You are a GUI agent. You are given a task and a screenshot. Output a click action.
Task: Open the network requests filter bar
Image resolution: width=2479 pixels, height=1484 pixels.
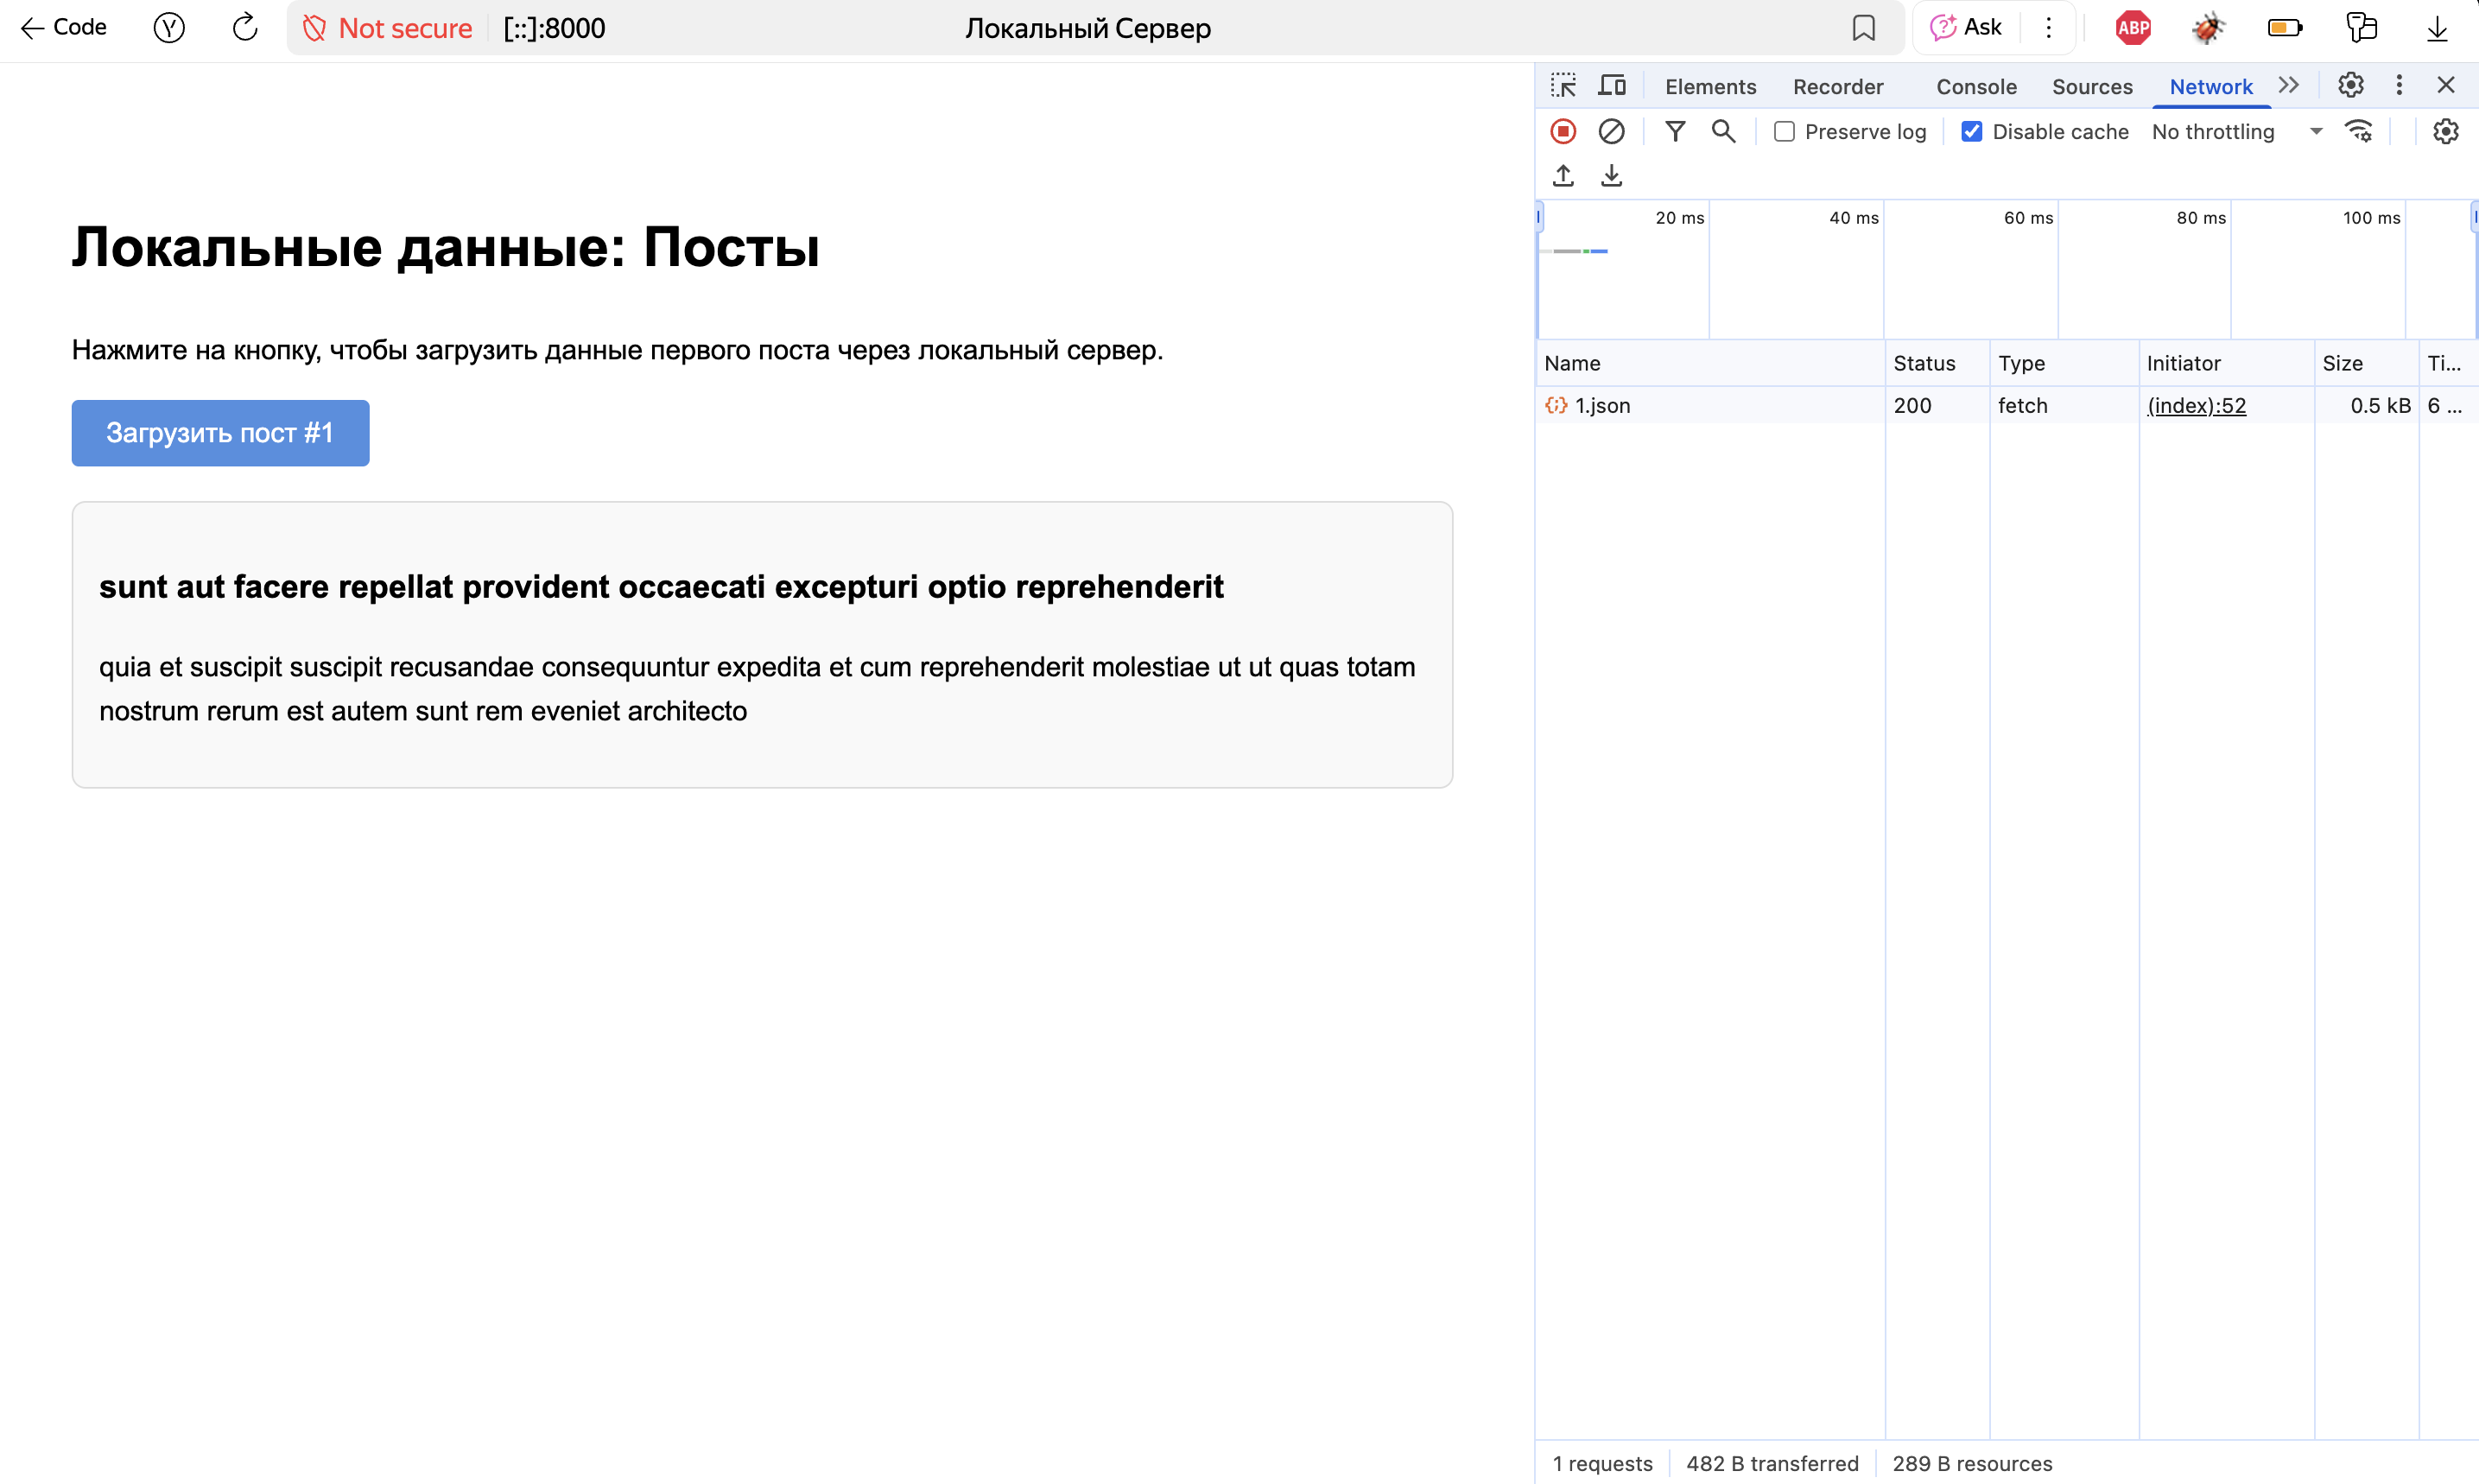click(x=1675, y=131)
